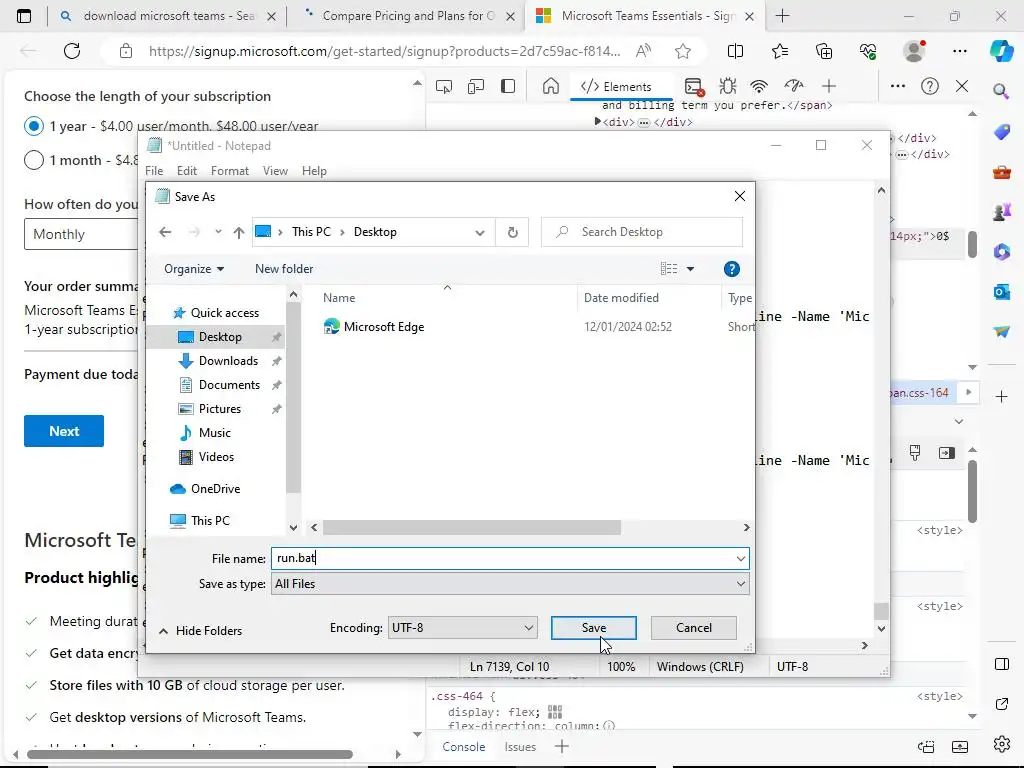The height and width of the screenshot is (768, 1024).
Task: Open Edge Collections icon
Action: point(824,51)
